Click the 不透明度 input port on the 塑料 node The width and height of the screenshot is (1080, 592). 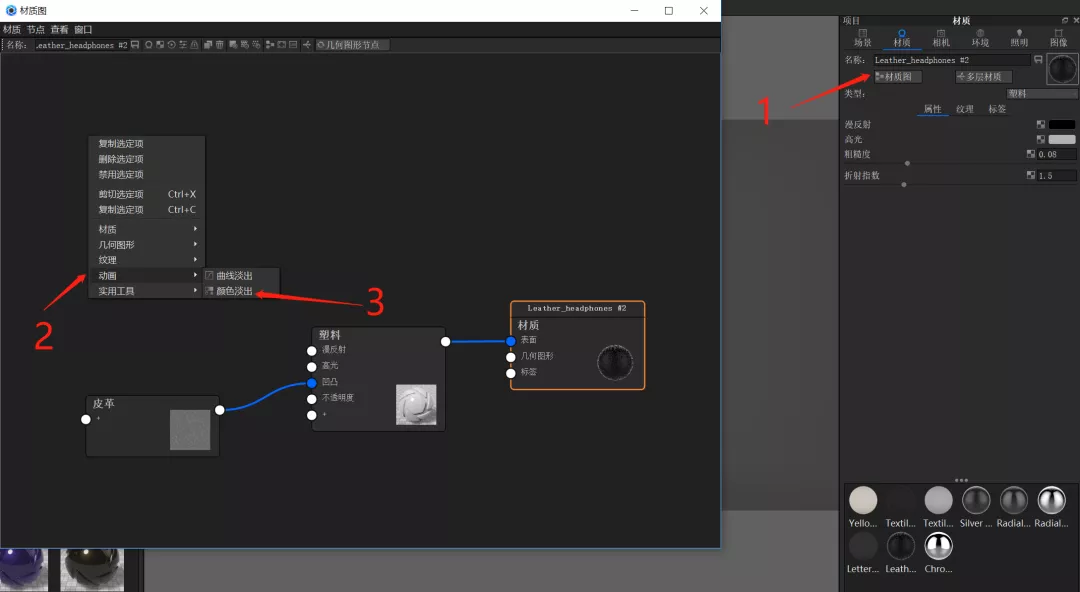coord(312,399)
